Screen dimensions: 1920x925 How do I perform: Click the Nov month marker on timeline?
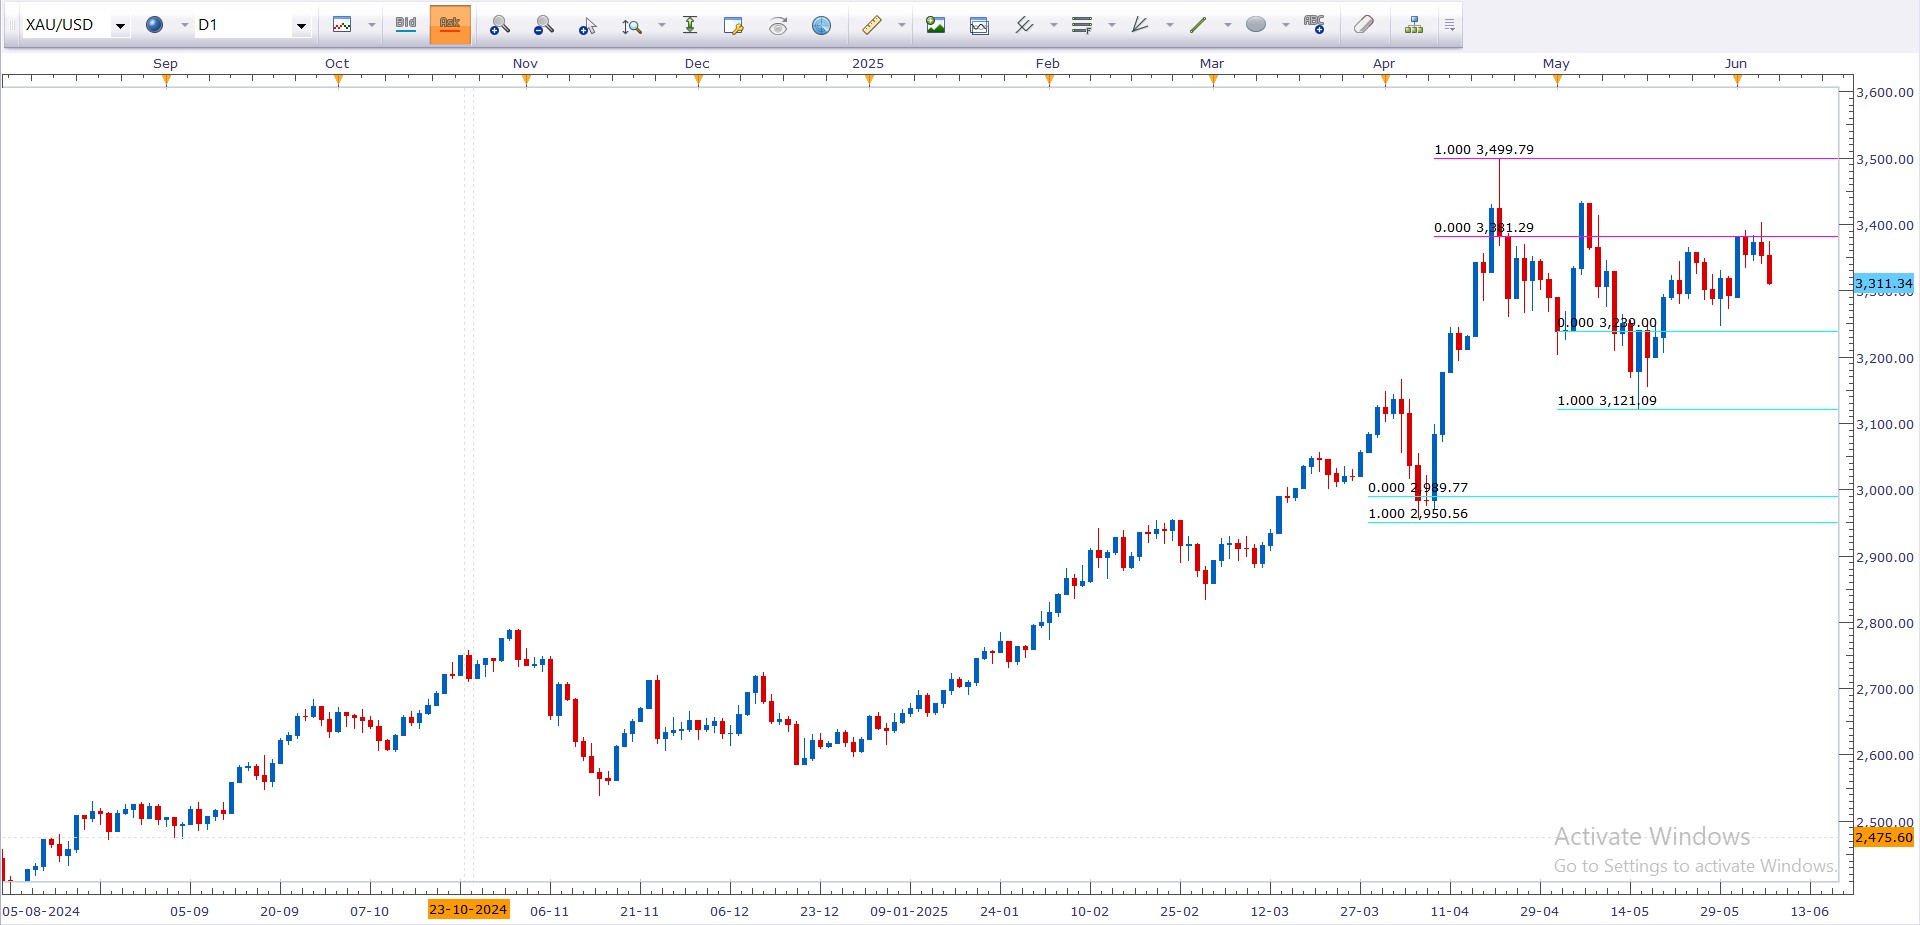pyautogui.click(x=525, y=64)
